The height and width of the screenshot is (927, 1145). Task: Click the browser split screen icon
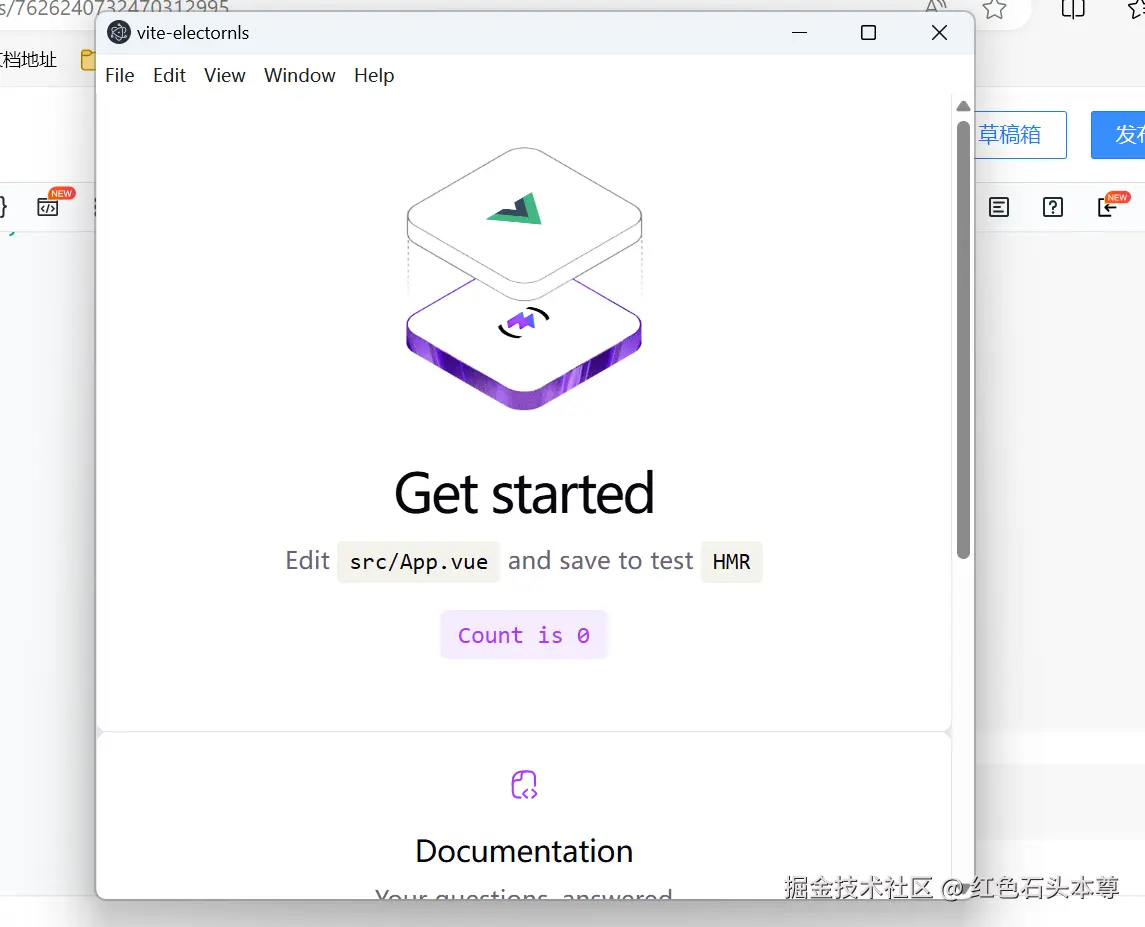click(1073, 9)
